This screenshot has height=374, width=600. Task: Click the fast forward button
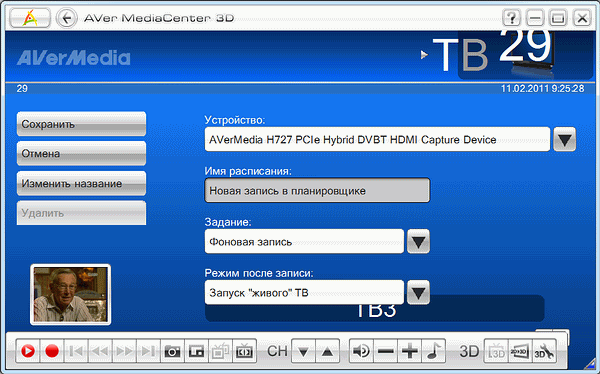(124, 351)
